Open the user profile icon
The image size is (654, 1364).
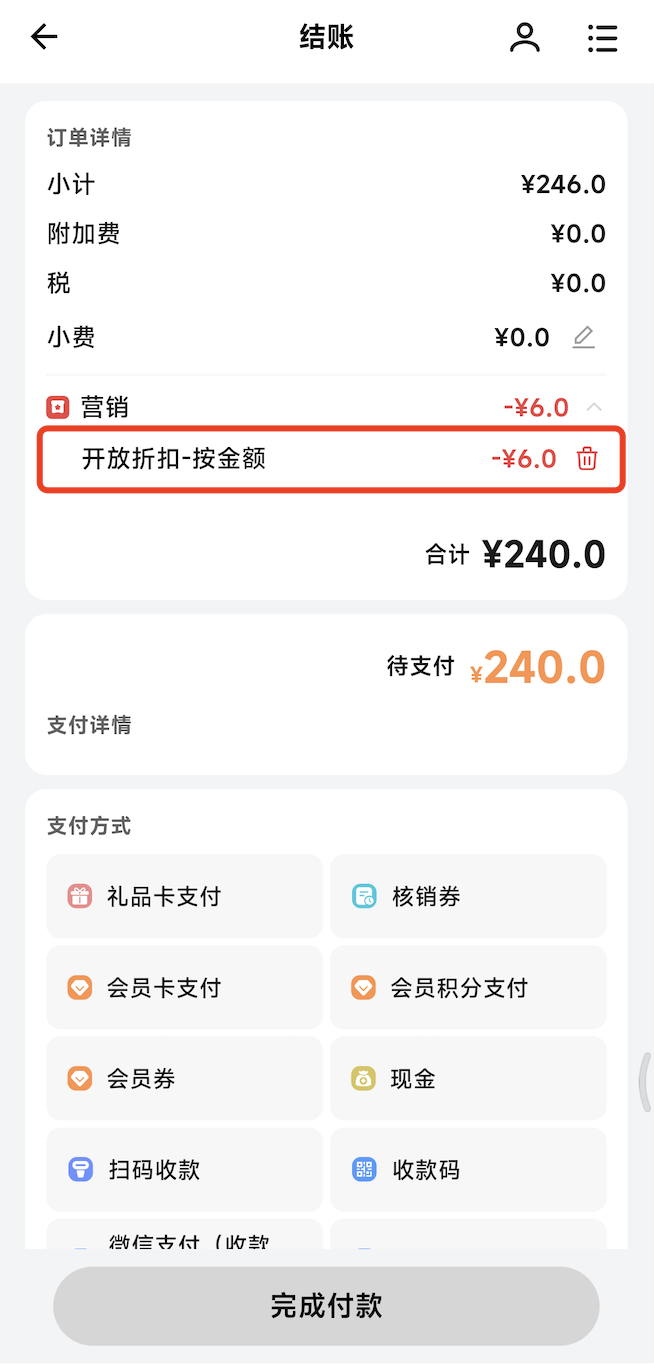pyautogui.click(x=524, y=38)
